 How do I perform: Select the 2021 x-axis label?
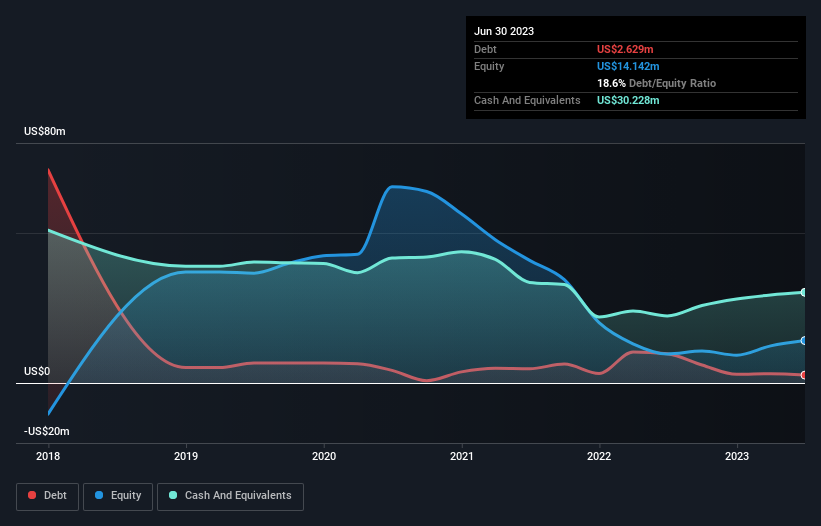coord(462,456)
